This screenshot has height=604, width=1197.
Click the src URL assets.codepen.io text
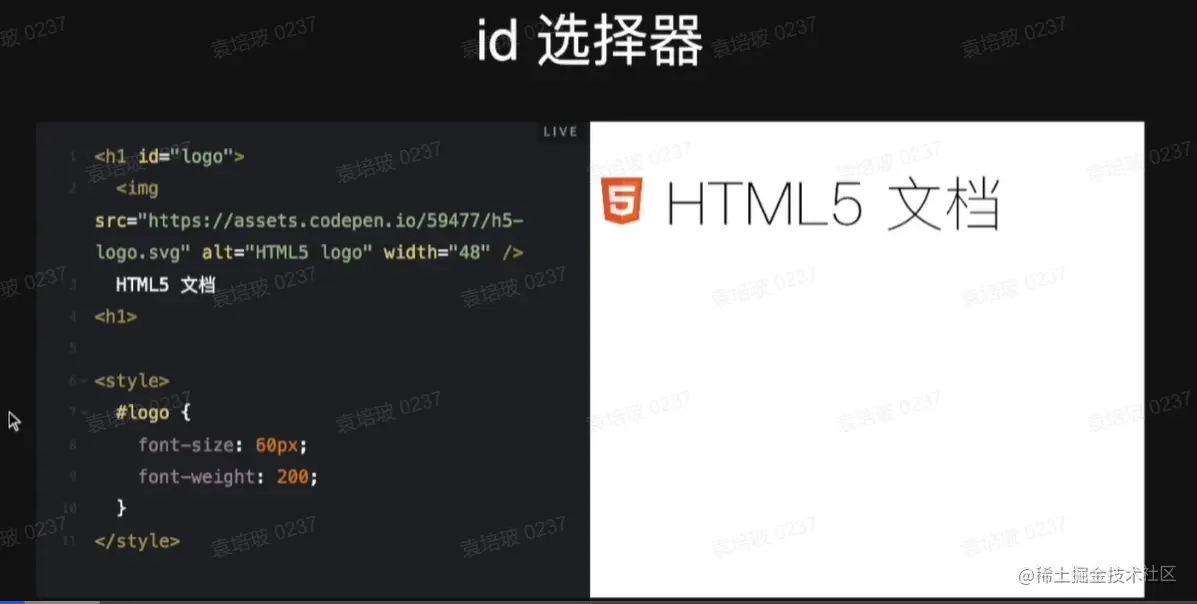click(309, 237)
